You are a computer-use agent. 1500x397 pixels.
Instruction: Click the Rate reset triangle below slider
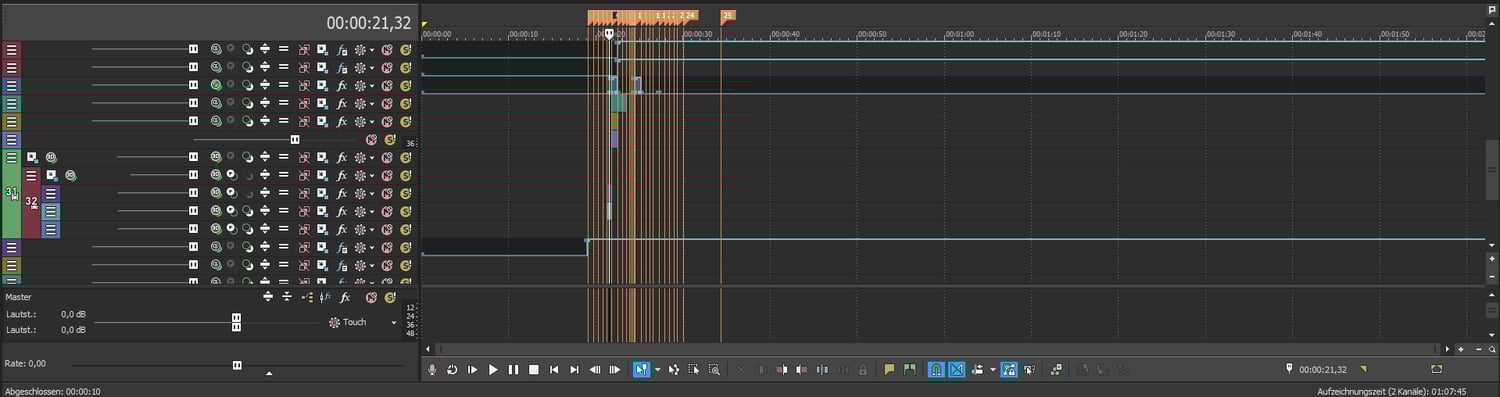[x=269, y=374]
